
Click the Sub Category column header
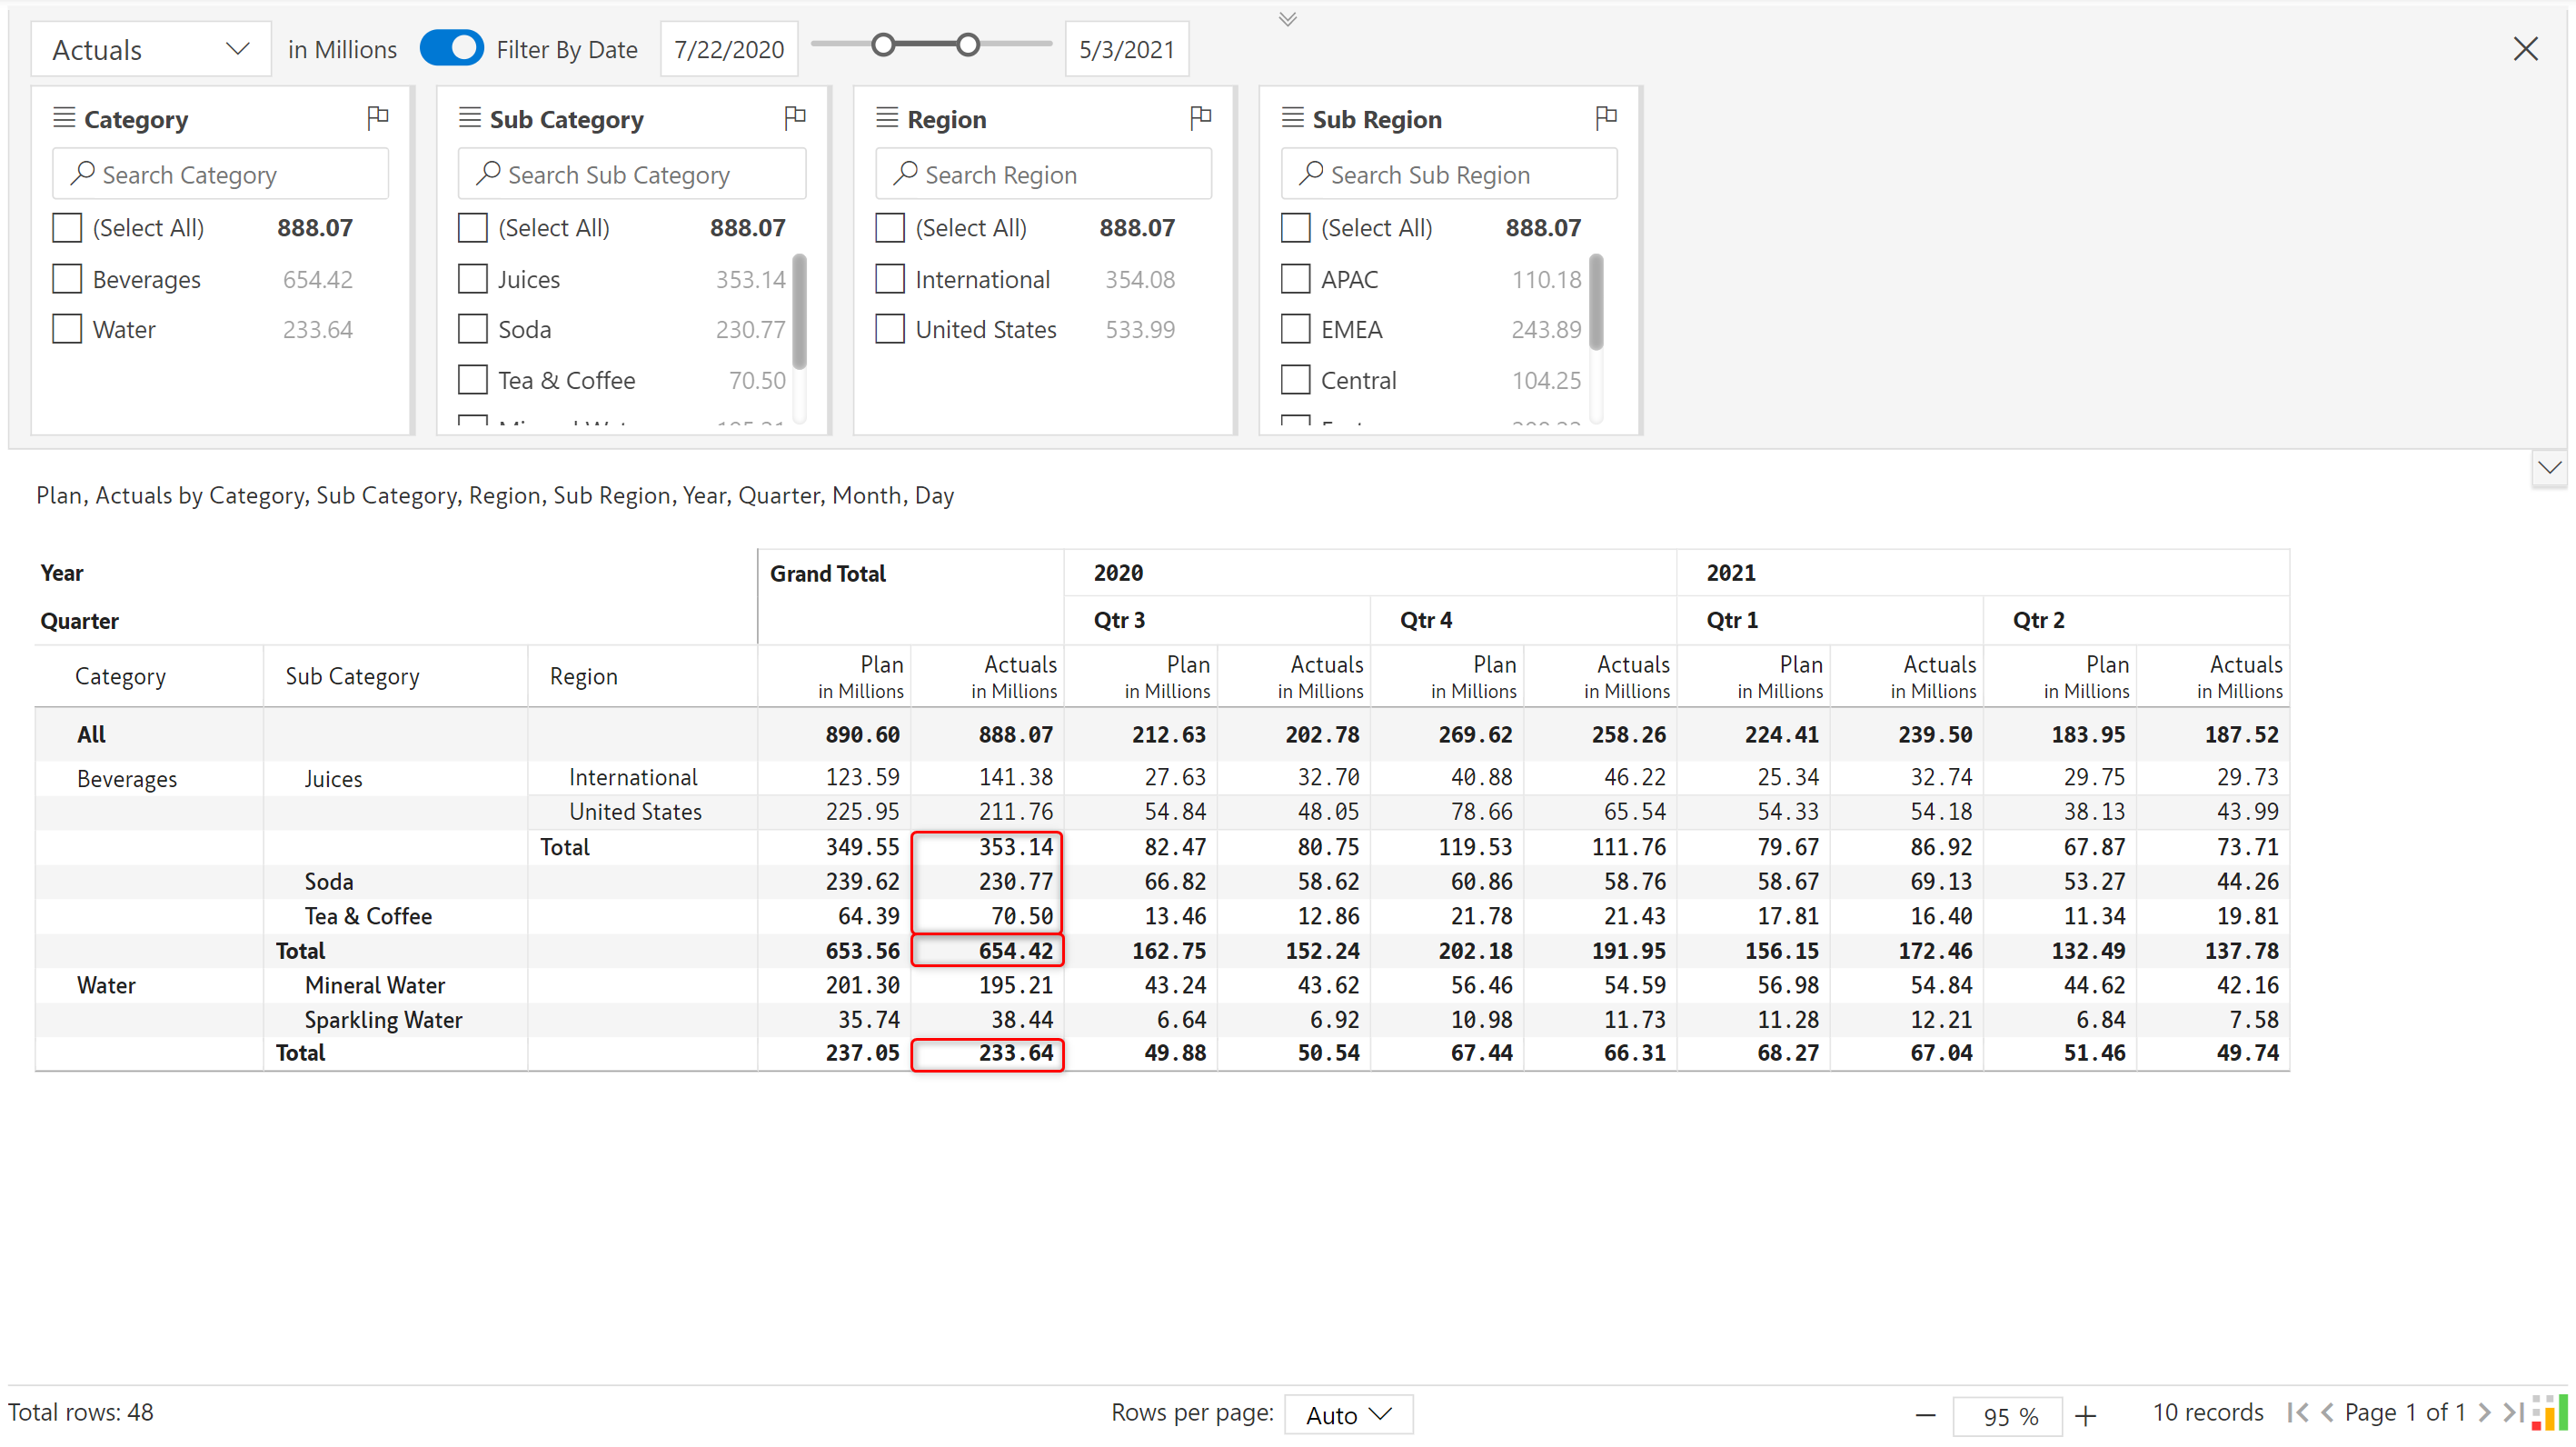[352, 677]
